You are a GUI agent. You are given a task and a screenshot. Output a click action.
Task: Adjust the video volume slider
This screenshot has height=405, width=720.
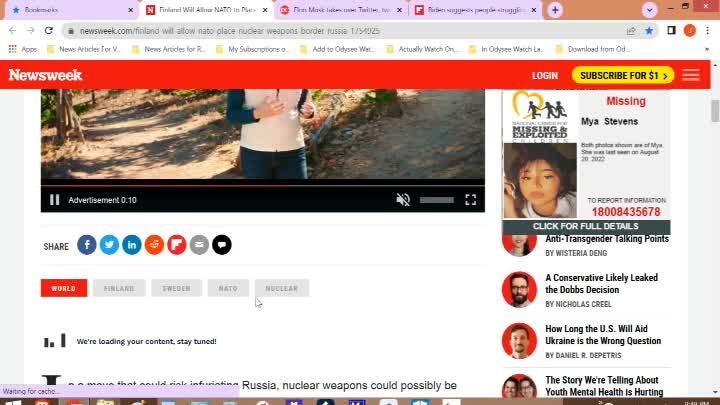coord(437,200)
